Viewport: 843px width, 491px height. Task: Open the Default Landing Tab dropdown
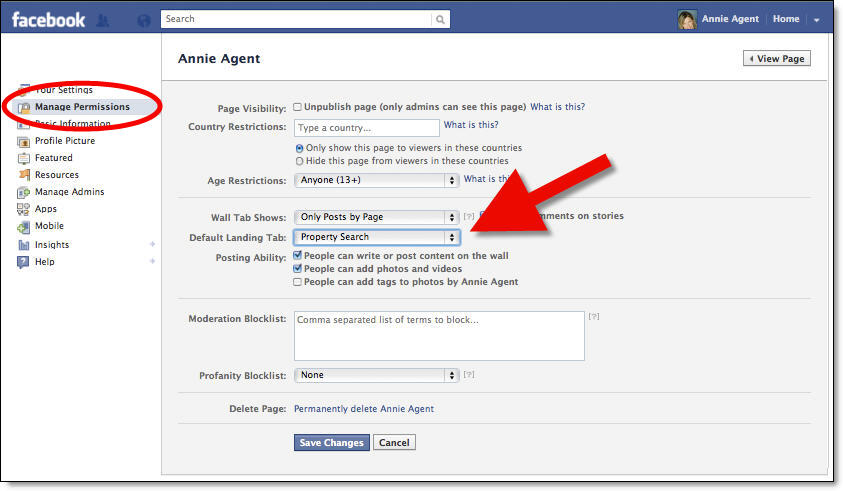point(376,237)
